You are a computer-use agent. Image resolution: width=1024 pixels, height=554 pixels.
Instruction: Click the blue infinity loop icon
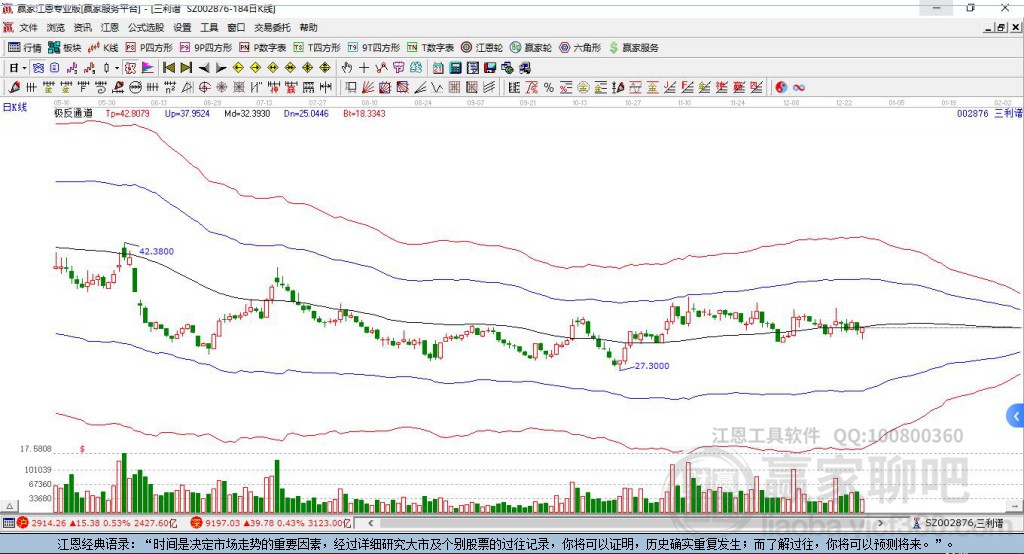pyautogui.click(x=799, y=88)
